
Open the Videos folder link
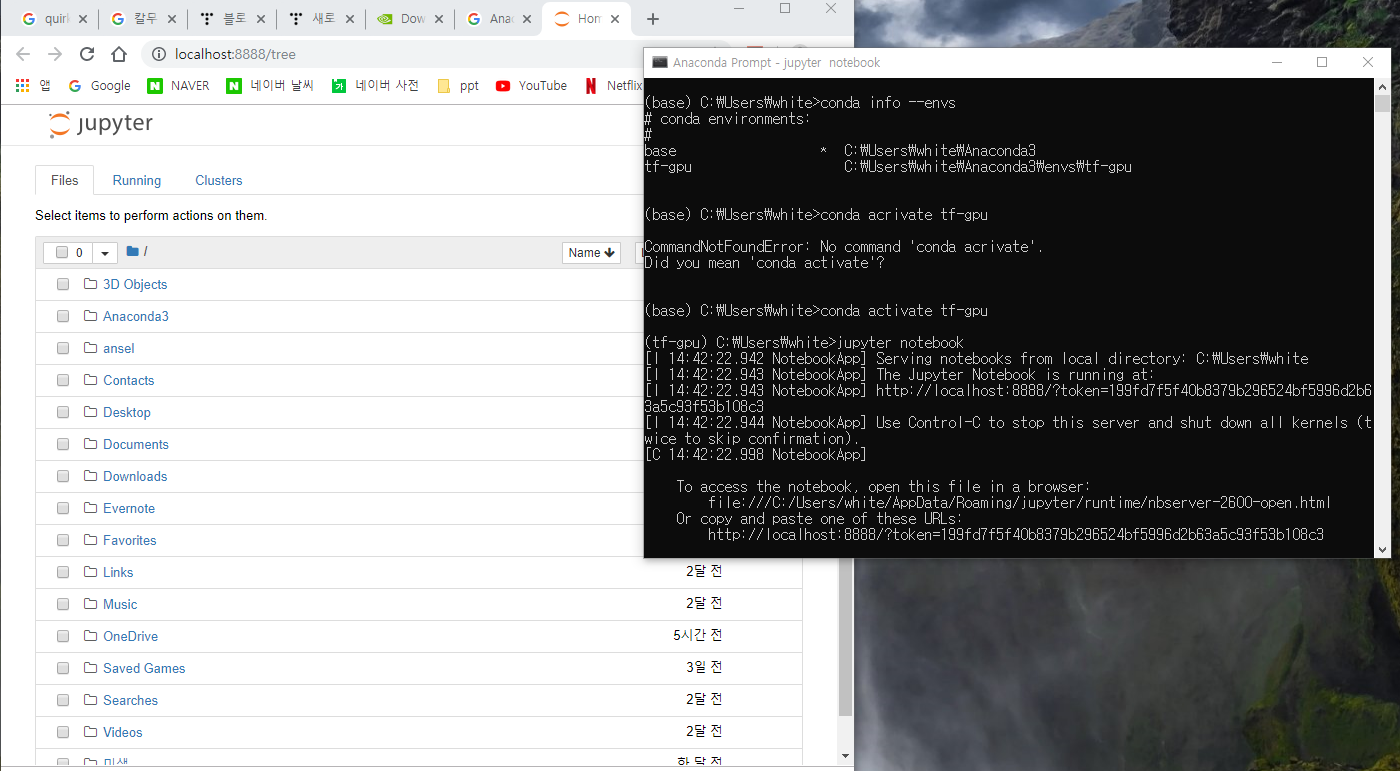coord(123,732)
